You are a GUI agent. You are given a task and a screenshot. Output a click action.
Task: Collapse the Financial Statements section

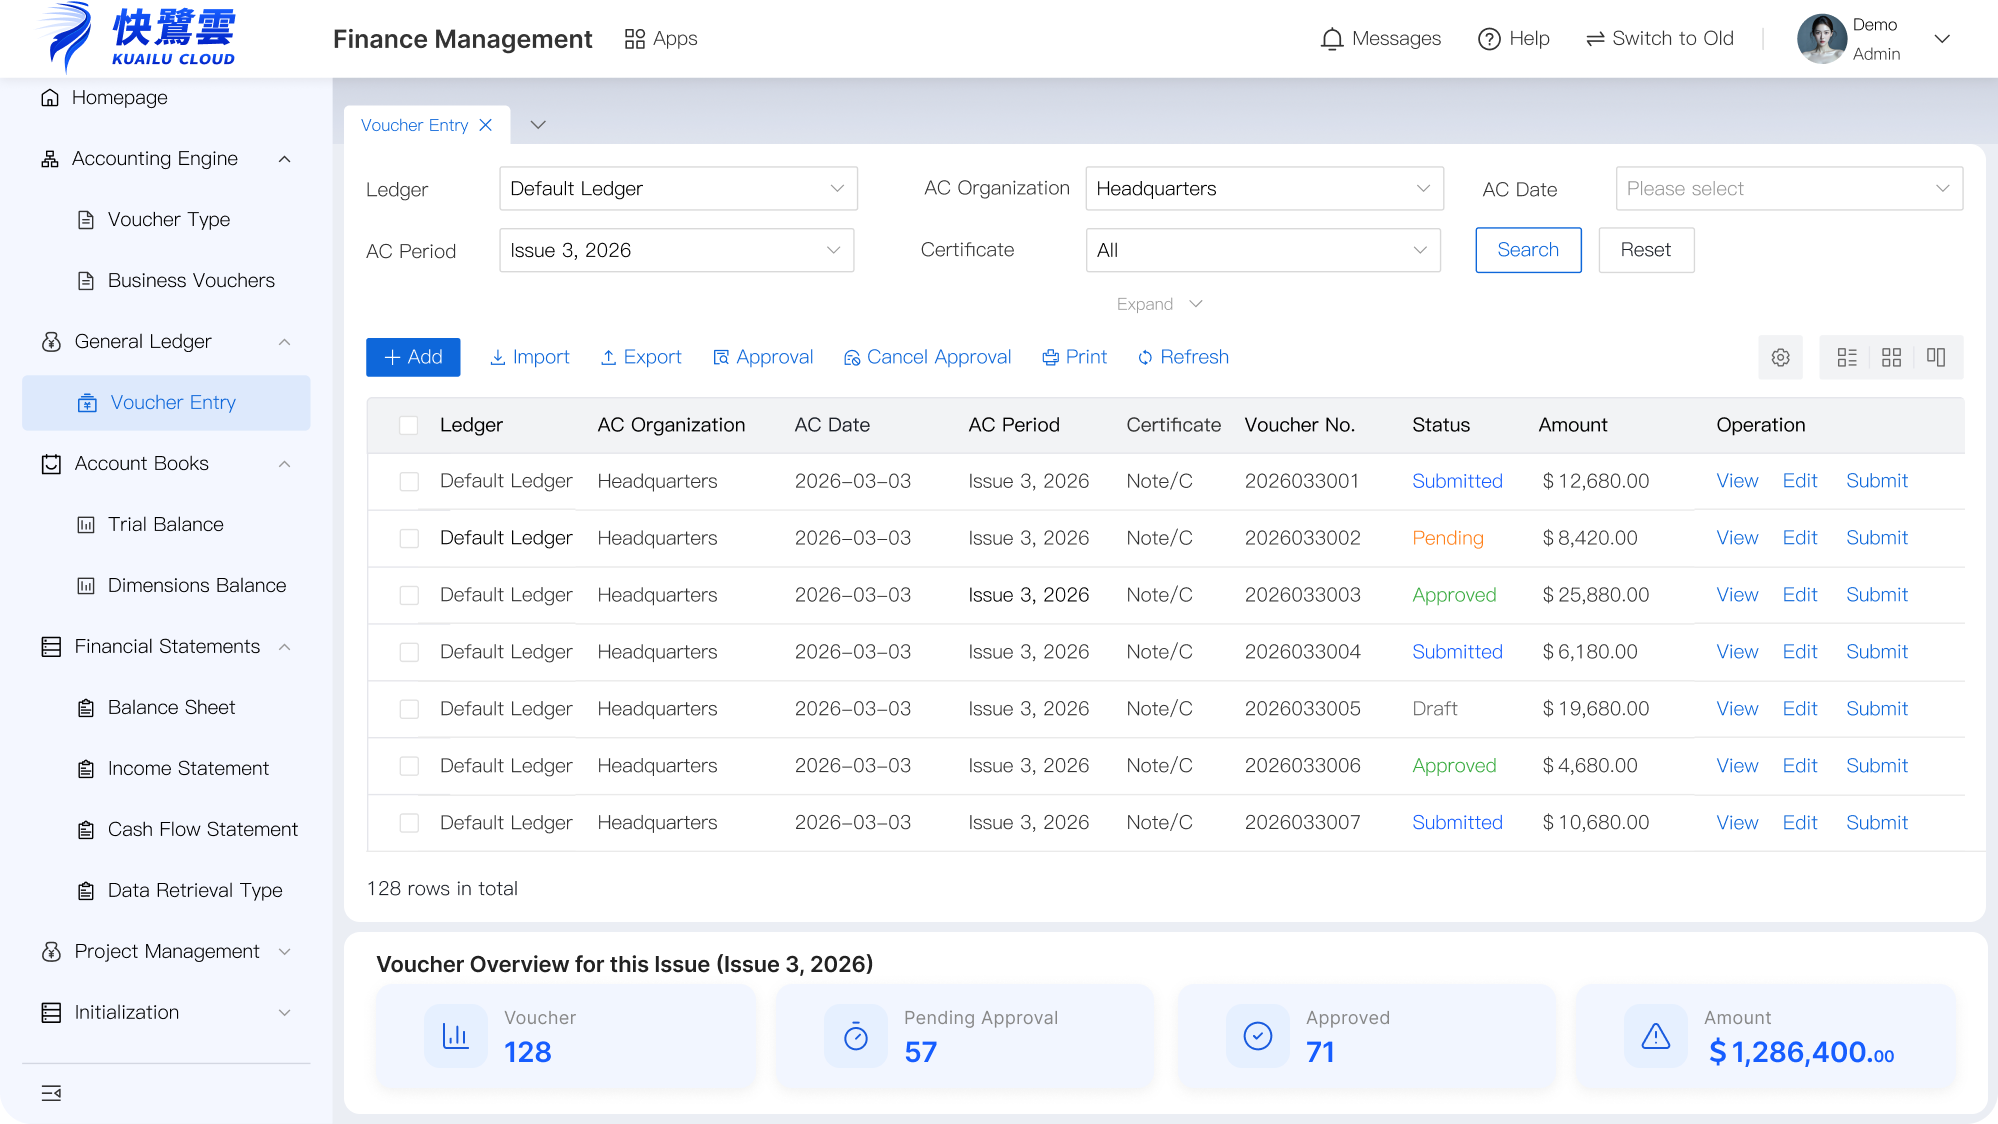285,647
